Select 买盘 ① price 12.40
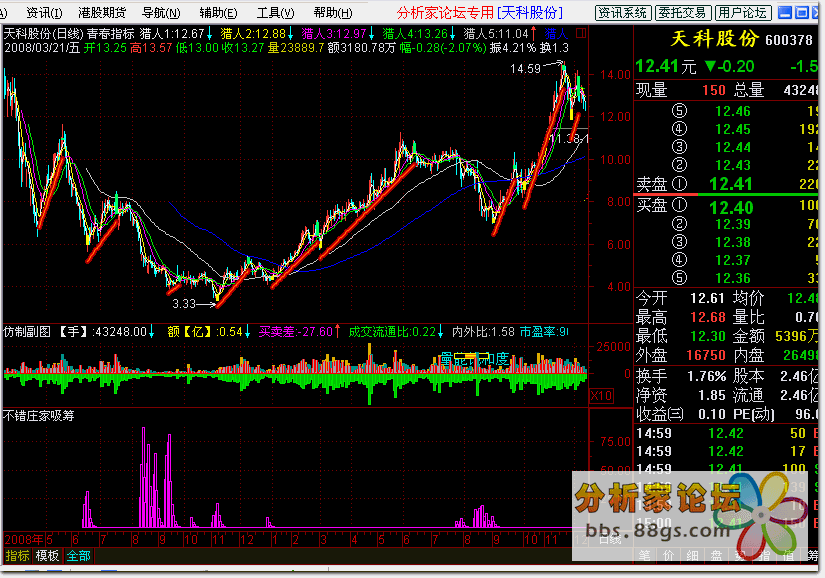825x578 pixels. click(731, 208)
